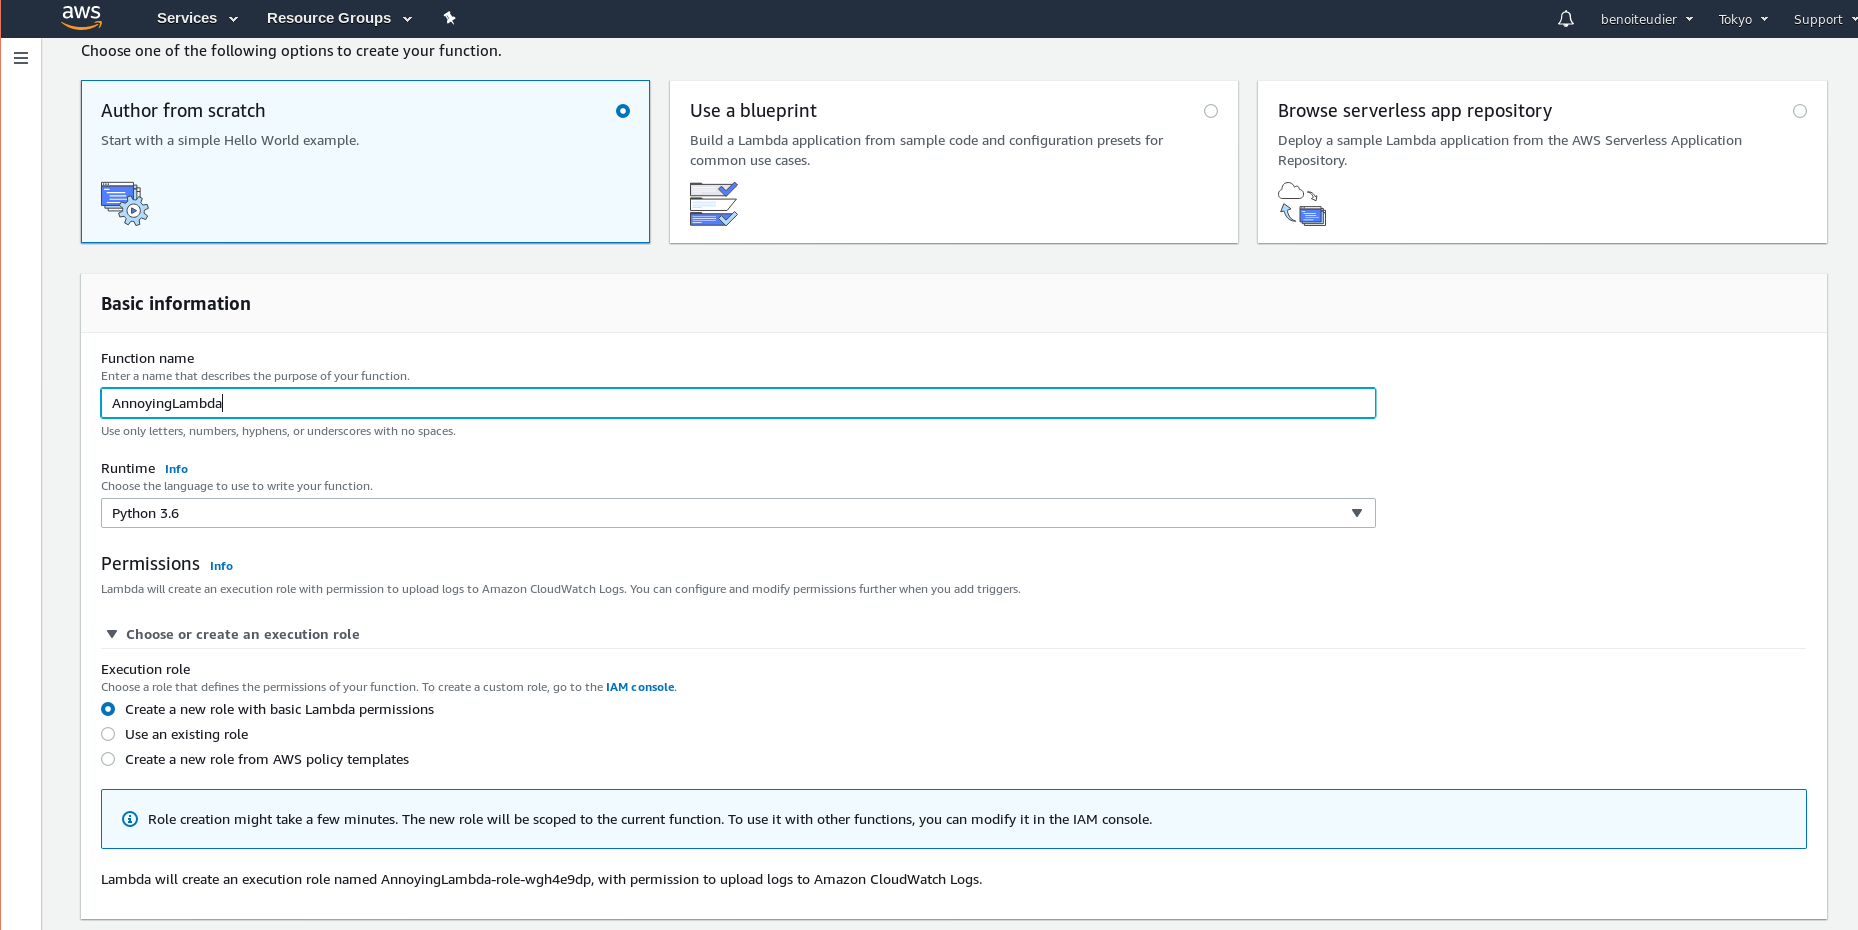Choose Use an existing role option

(108, 734)
